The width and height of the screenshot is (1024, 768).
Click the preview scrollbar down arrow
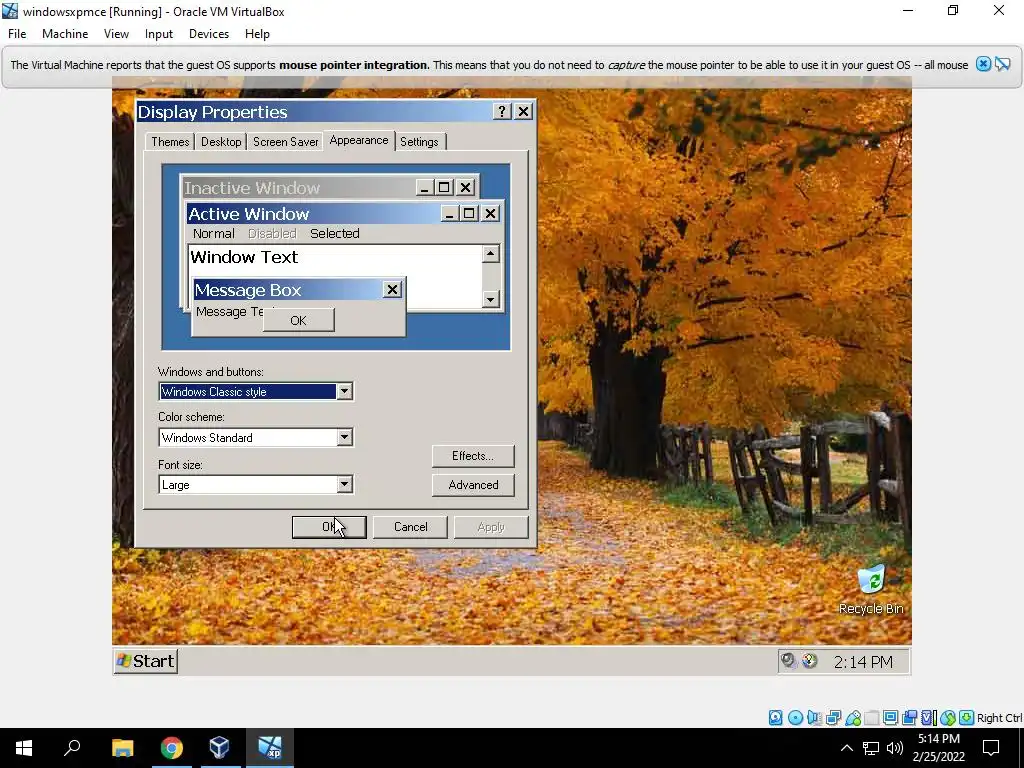pos(490,299)
